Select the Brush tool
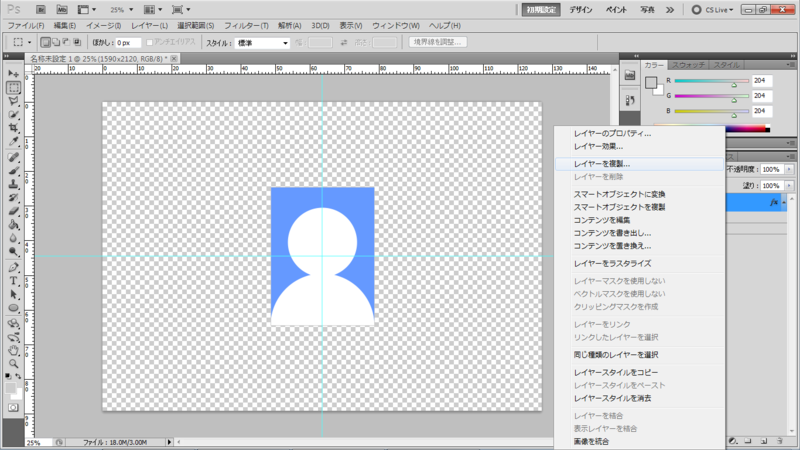The image size is (800, 450). tap(13, 171)
